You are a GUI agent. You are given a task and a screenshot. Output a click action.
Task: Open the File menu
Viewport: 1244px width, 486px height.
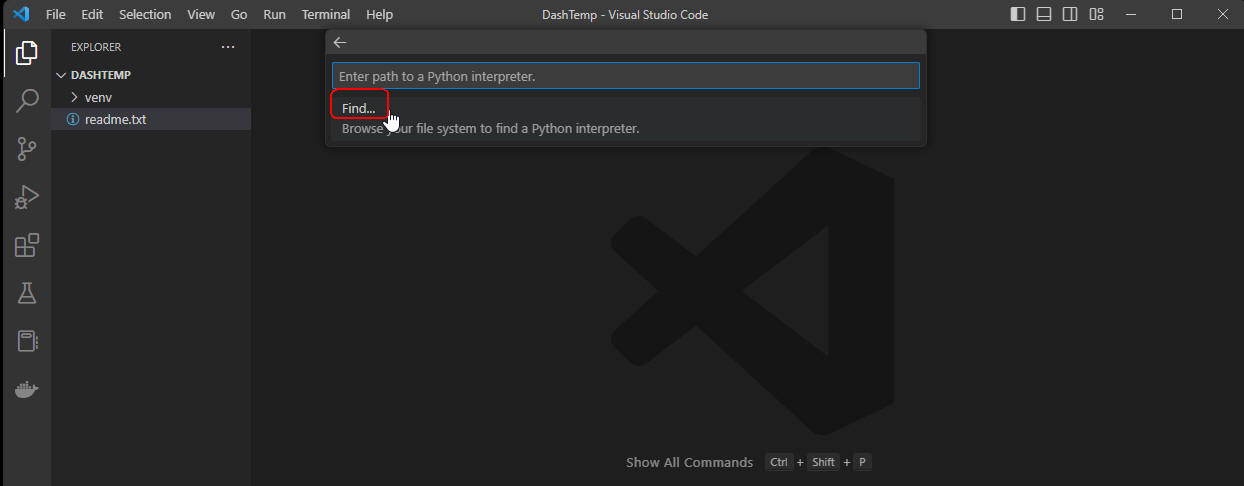pos(56,15)
